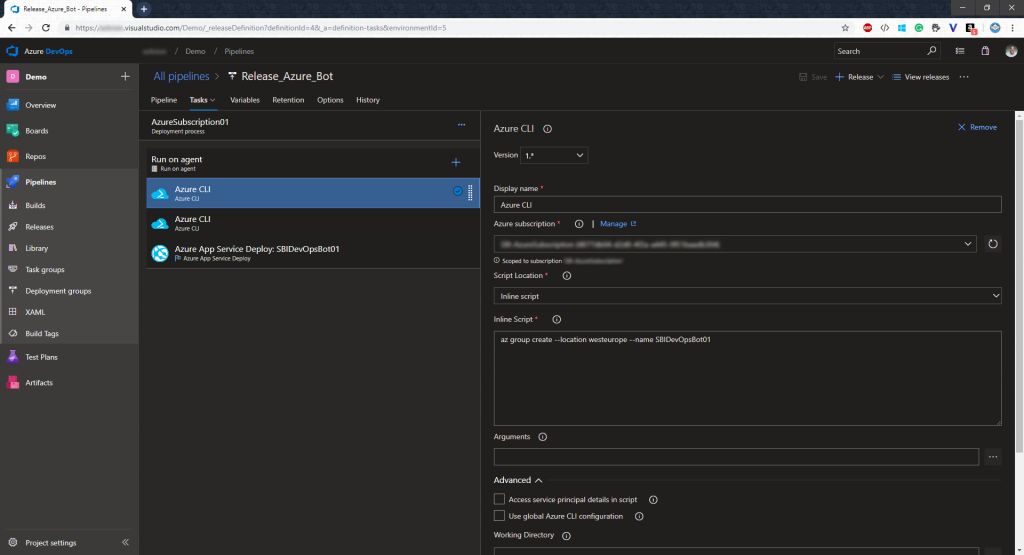This screenshot has width=1024, height=555.
Task: Add new item with Demo plus icon
Action: click(x=125, y=76)
